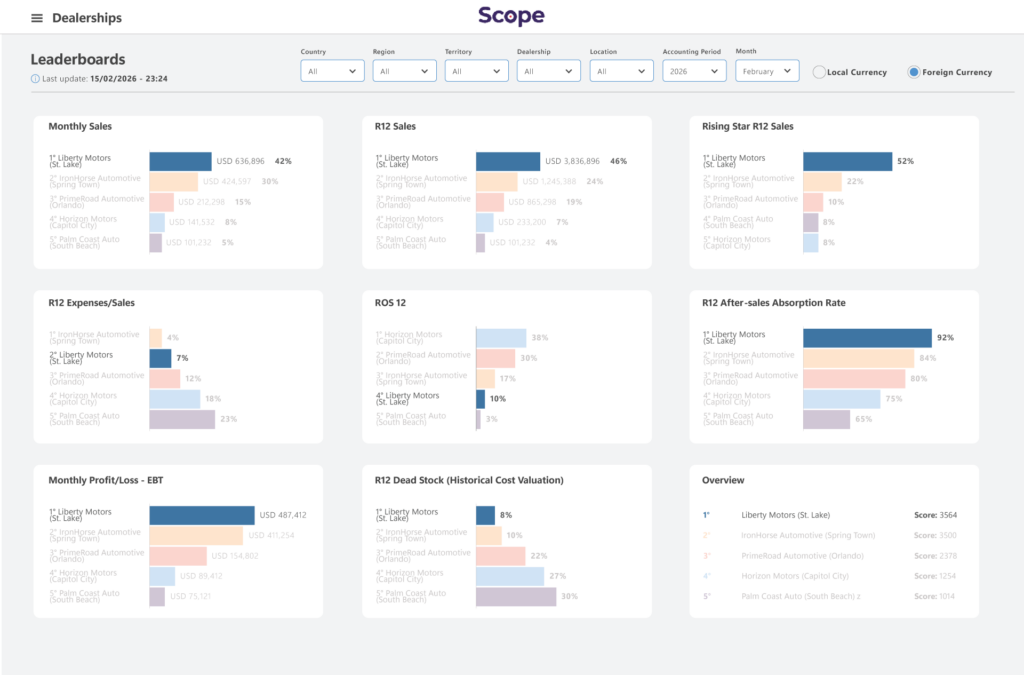Click R12 After-sales Absorption Rate title
Image resolution: width=1024 pixels, height=675 pixels.
(773, 303)
